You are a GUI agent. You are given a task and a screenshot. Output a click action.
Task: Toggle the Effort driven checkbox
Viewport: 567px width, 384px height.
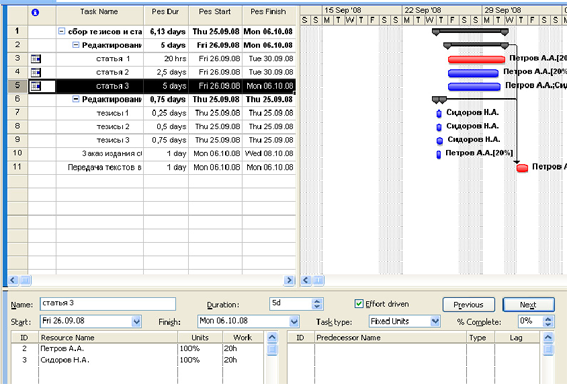coord(359,304)
